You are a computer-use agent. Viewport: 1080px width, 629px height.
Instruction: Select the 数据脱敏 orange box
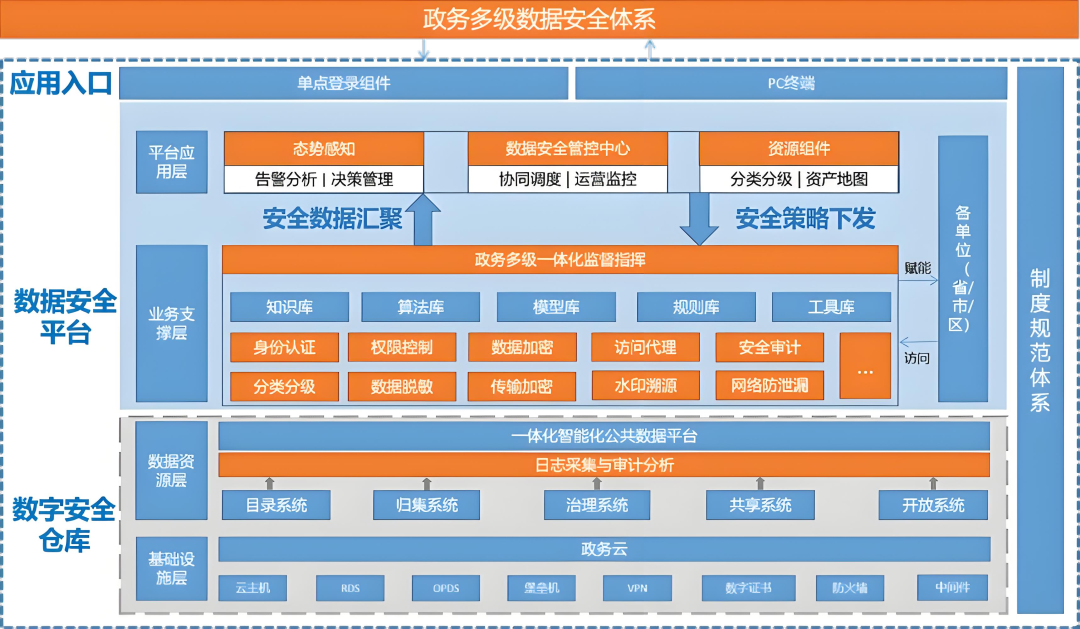[402, 386]
